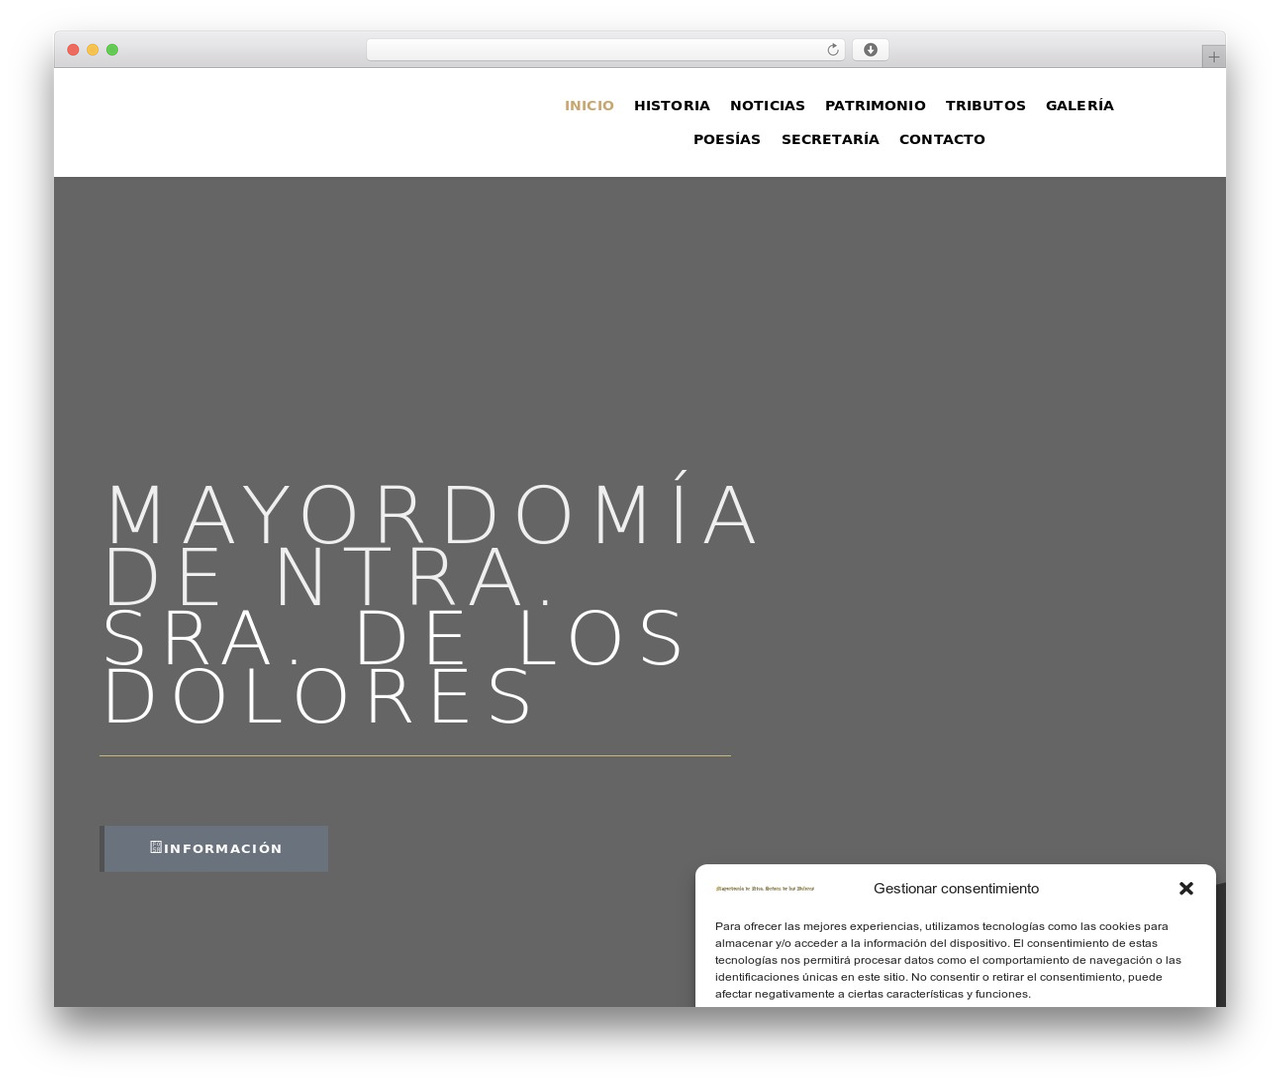The height and width of the screenshot is (1084, 1280).
Task: Reload the page using the refresh icon
Action: [x=832, y=50]
